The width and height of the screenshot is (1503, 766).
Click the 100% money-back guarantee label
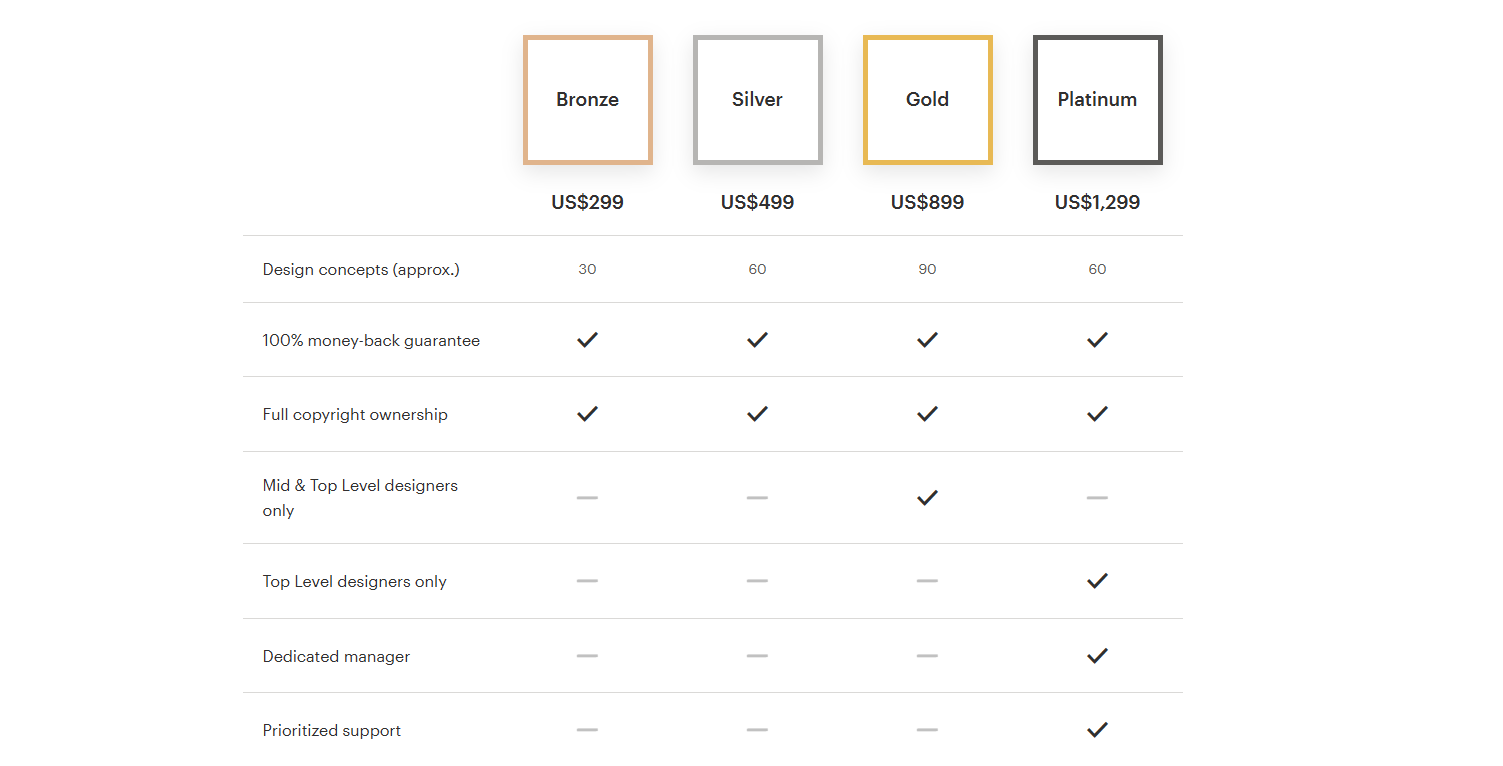click(x=371, y=340)
